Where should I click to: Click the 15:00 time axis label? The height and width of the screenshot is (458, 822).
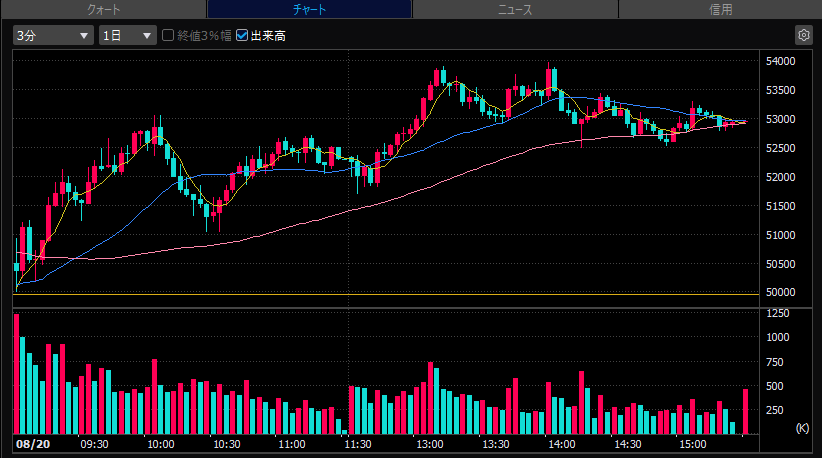(x=693, y=444)
